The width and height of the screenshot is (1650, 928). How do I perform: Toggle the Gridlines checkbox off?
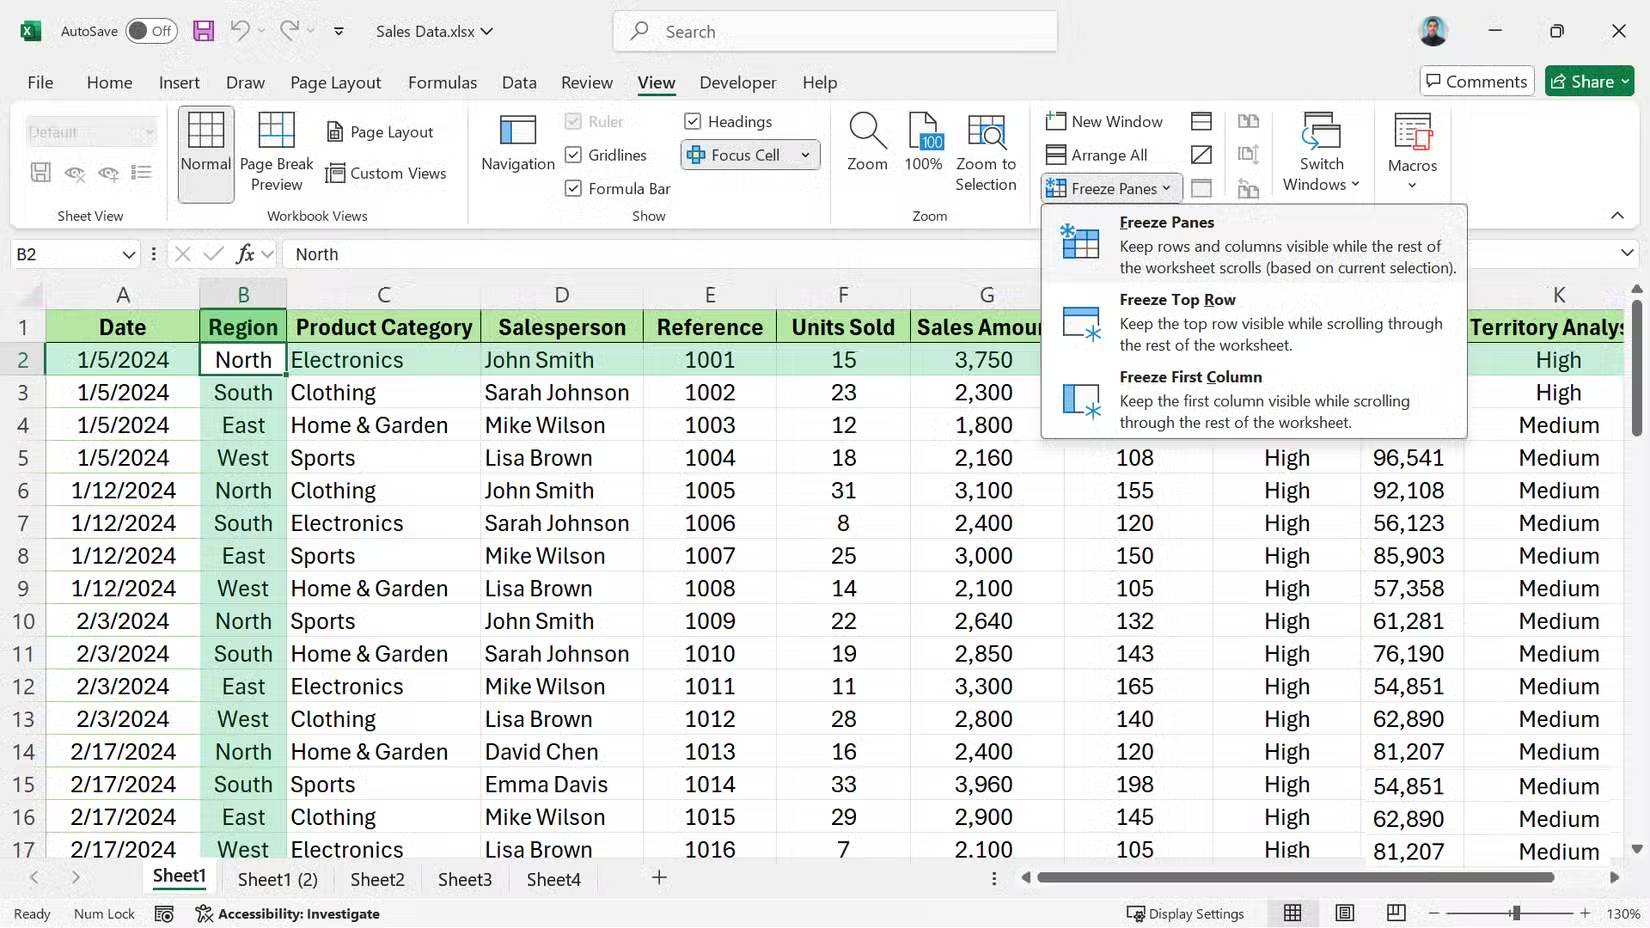pyautogui.click(x=573, y=154)
